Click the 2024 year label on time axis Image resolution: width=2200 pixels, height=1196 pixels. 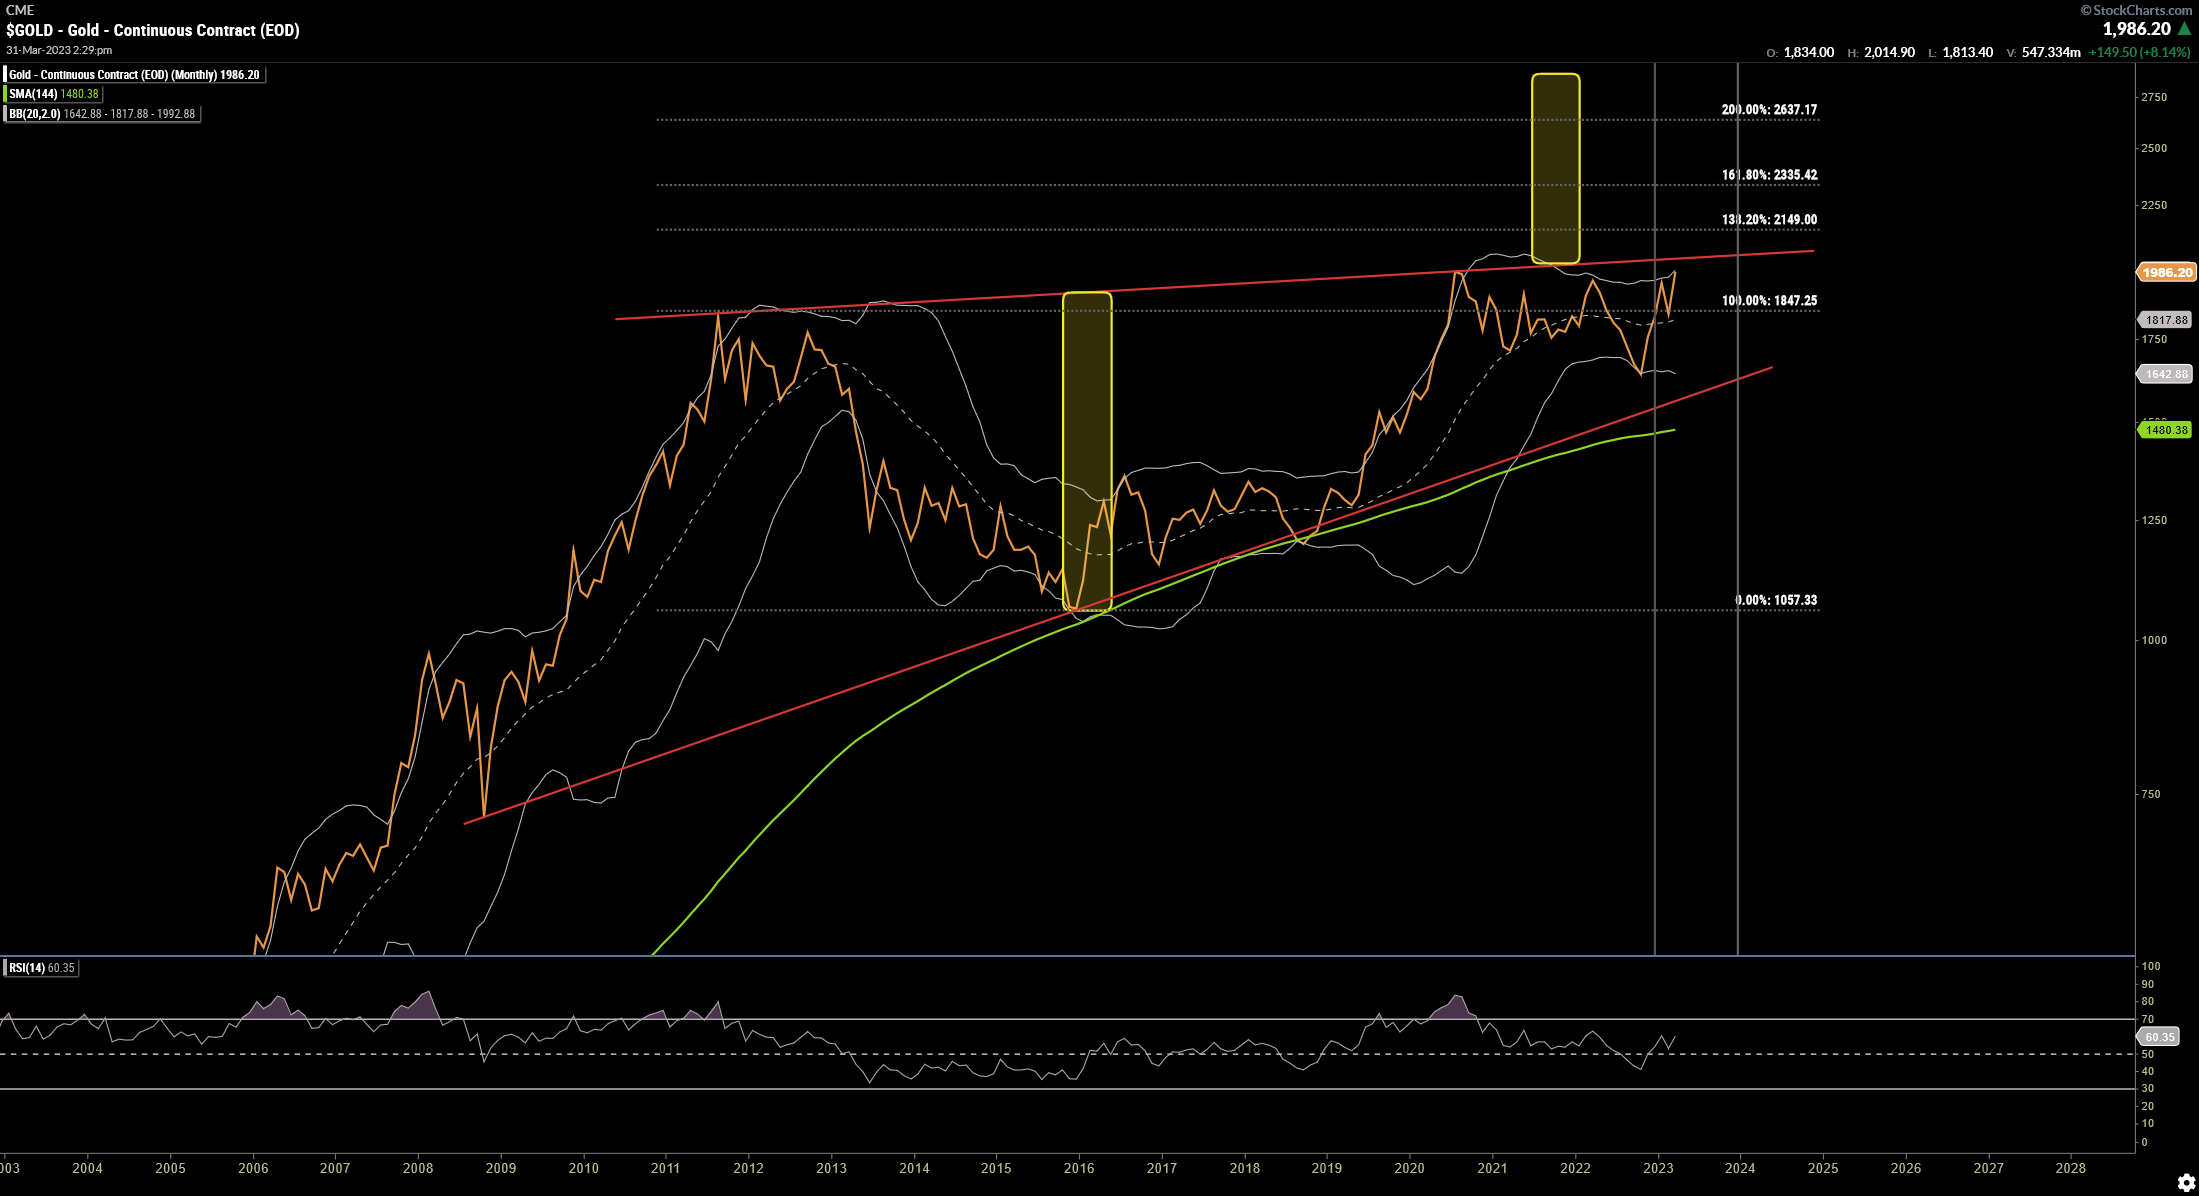click(x=1740, y=1168)
